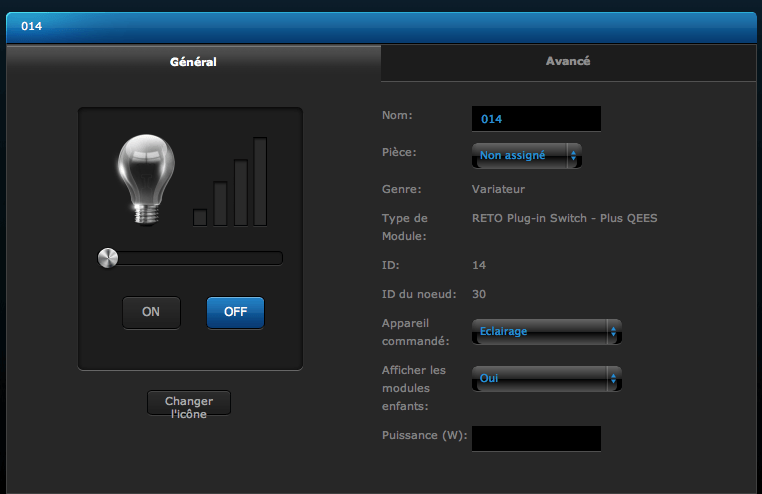Screen dimensions: 762x494
Task: Click the dimmer level bars indicator
Action: [230, 182]
